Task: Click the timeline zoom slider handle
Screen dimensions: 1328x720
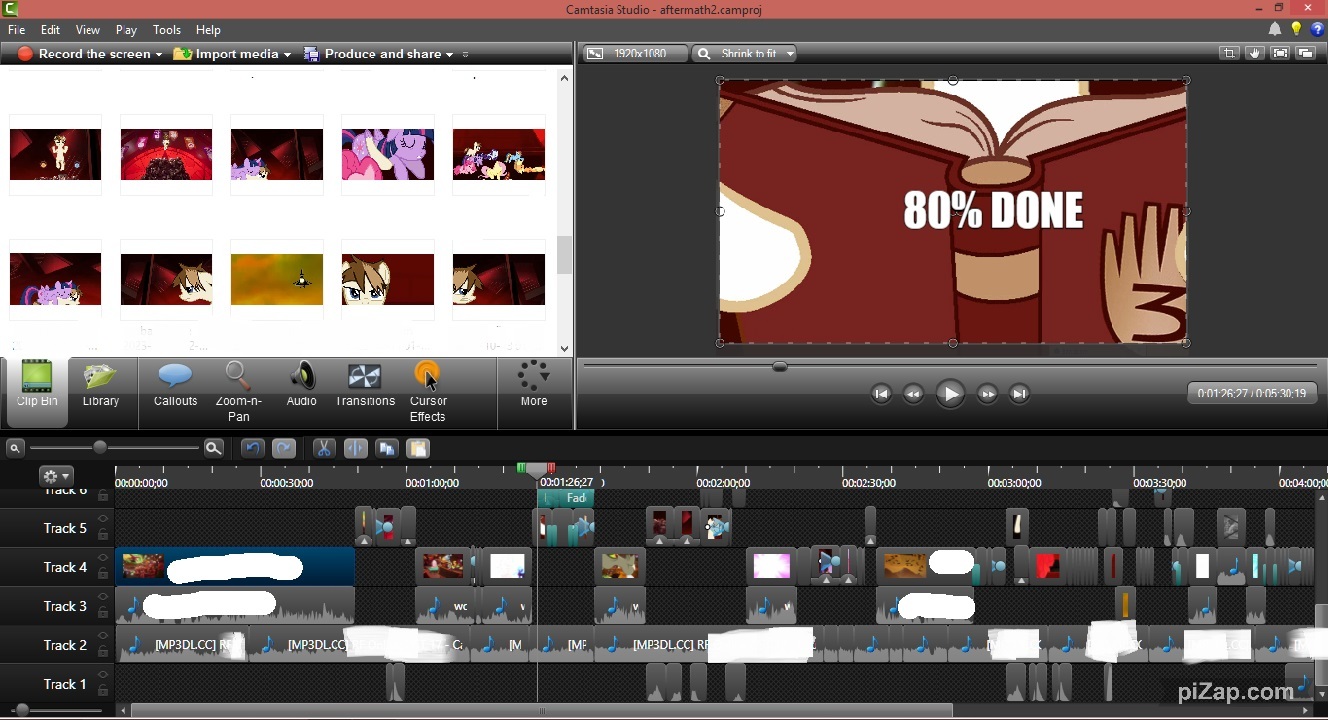Action: coord(100,448)
